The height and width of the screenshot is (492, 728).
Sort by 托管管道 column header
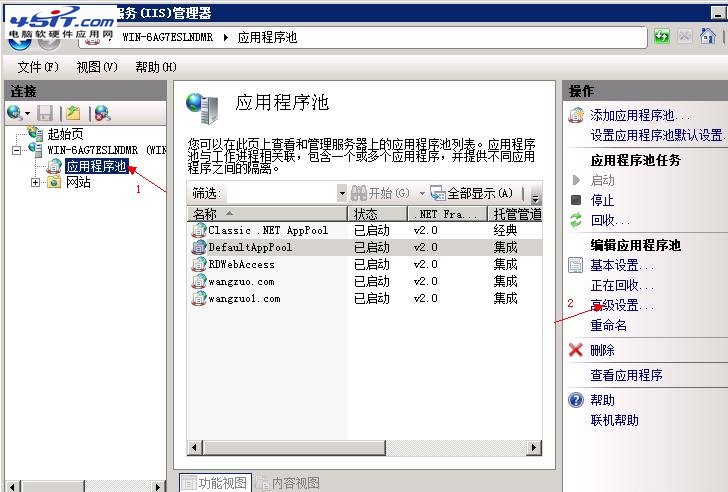(515, 214)
